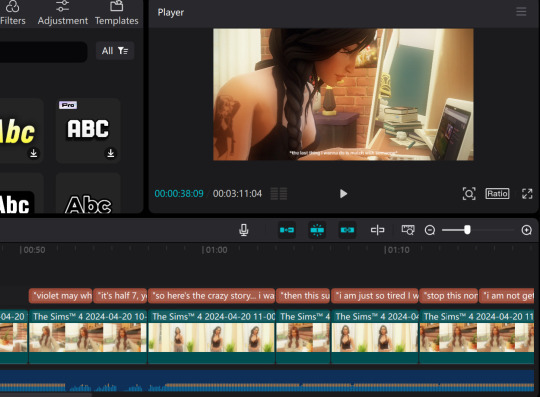Open the Ratio button
The image size is (540, 397).
coord(497,194)
